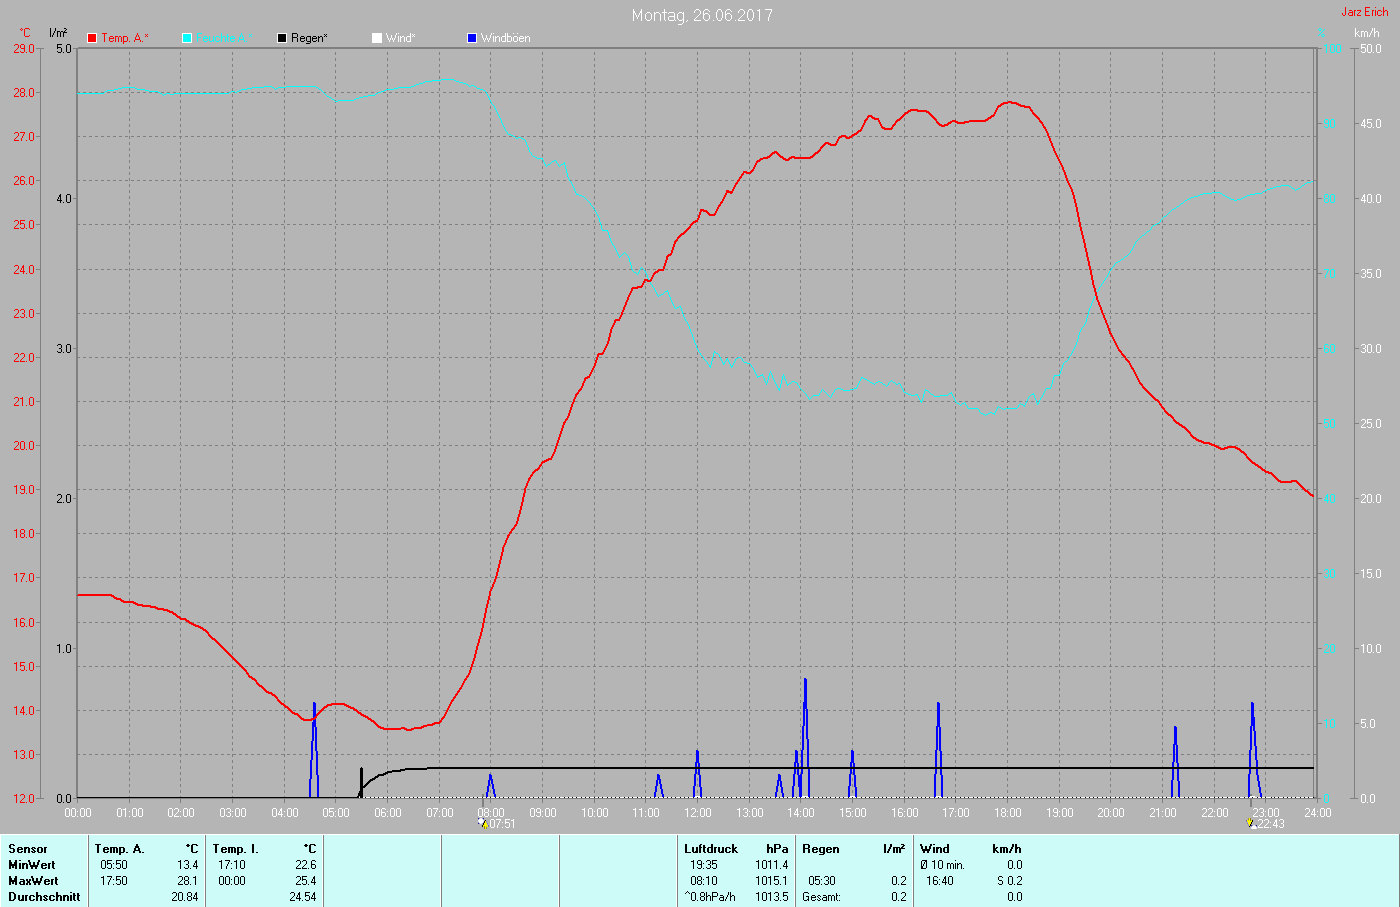Click the Jarz Erich author text
The height and width of the screenshot is (907, 1400).
tap(1364, 12)
